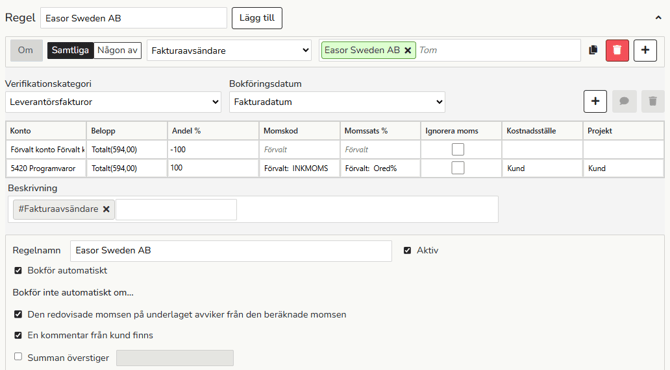Click the Om button
Screen dimensions: 670x370
click(26, 50)
